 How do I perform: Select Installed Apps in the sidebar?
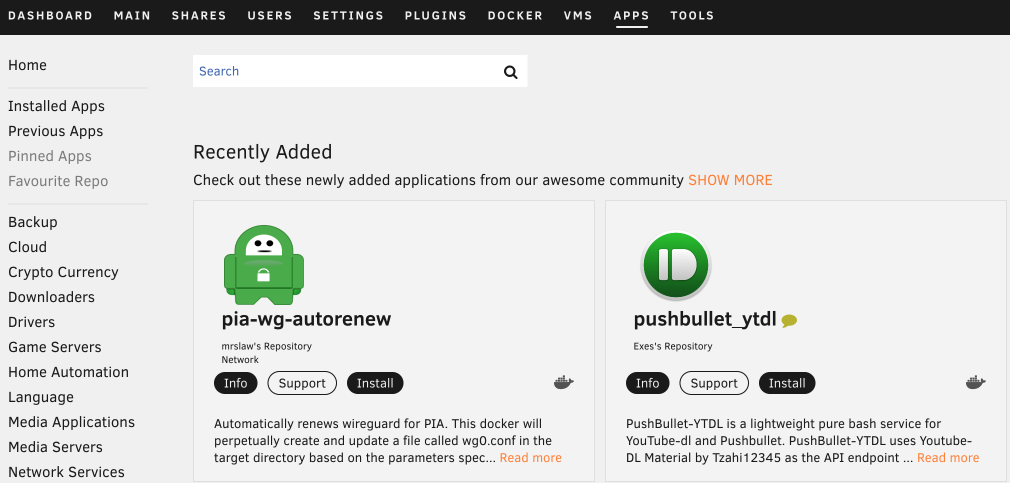[x=56, y=106]
